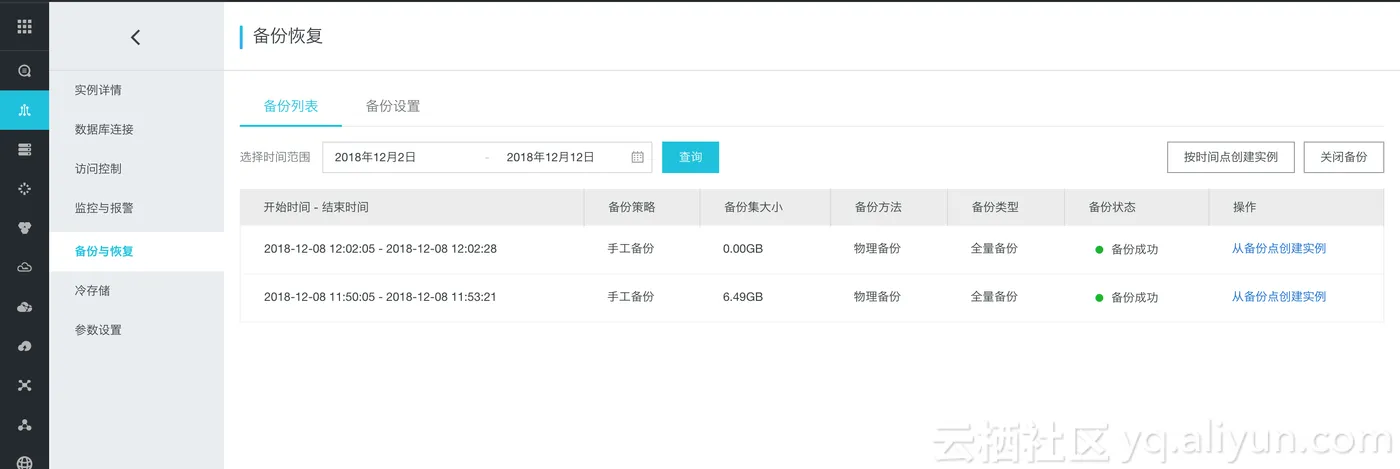1400x469 pixels.
Task: Click 从备份点创建实例 for 12:02:05 backup
Action: pyautogui.click(x=1278, y=249)
